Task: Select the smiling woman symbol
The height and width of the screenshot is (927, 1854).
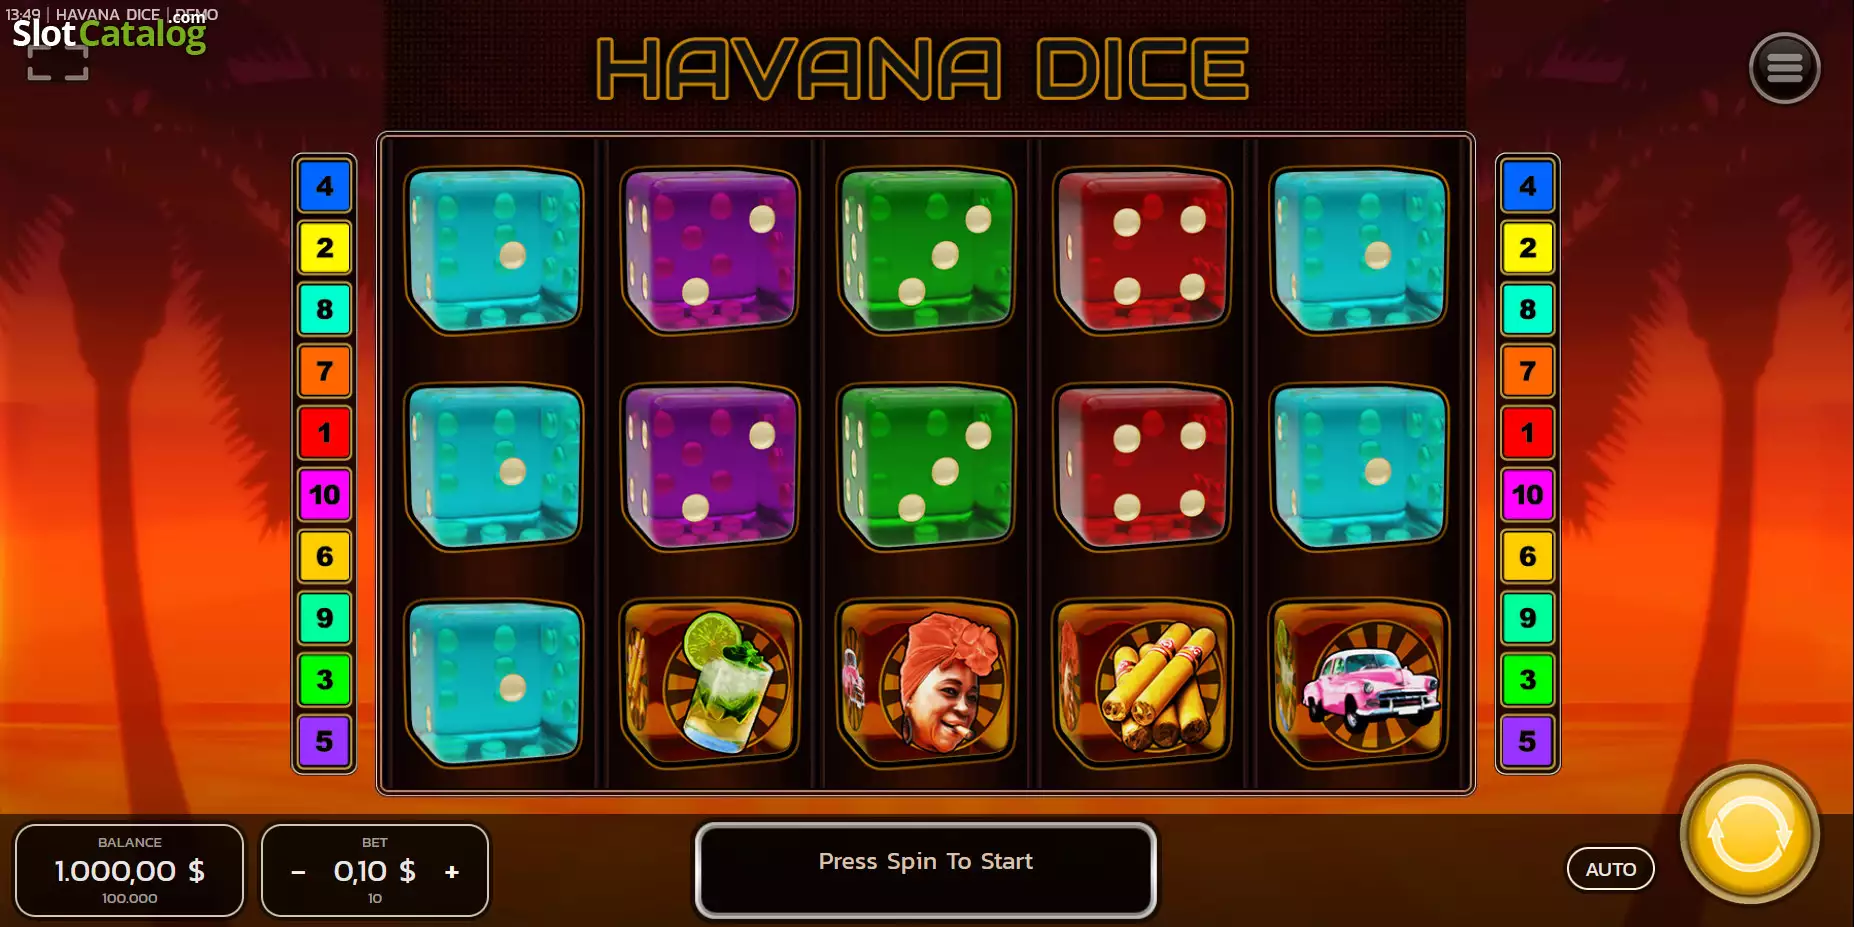Action: click(x=926, y=683)
